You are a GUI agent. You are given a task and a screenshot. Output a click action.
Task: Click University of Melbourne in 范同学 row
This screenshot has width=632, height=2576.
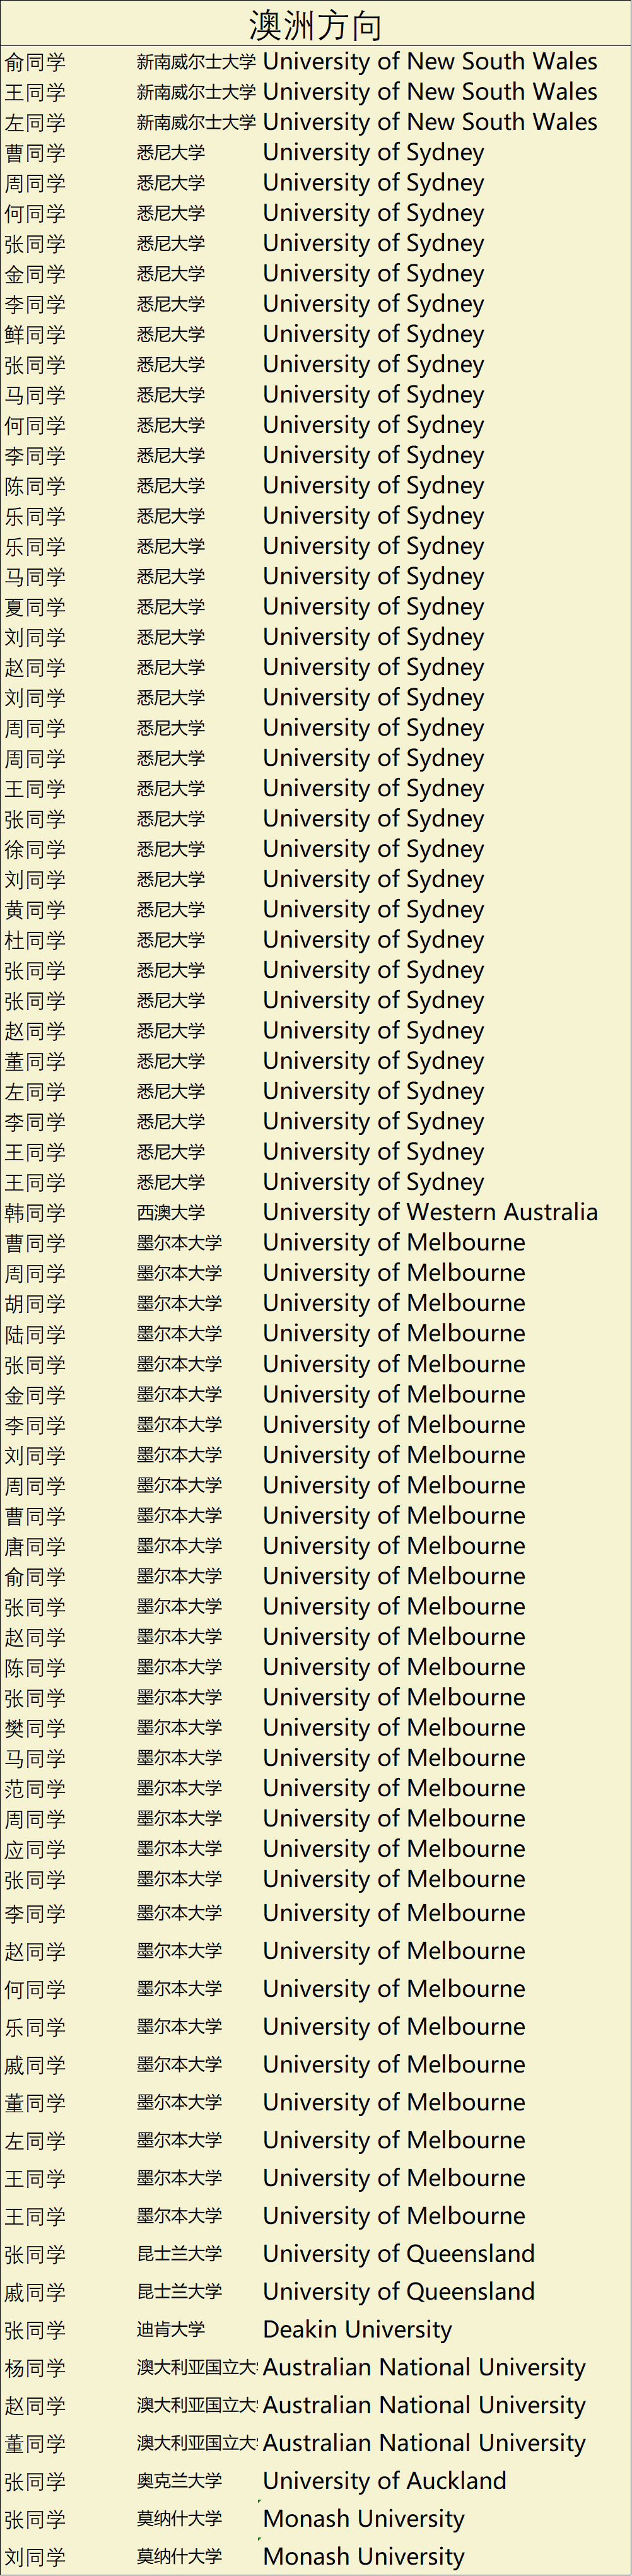(393, 1788)
